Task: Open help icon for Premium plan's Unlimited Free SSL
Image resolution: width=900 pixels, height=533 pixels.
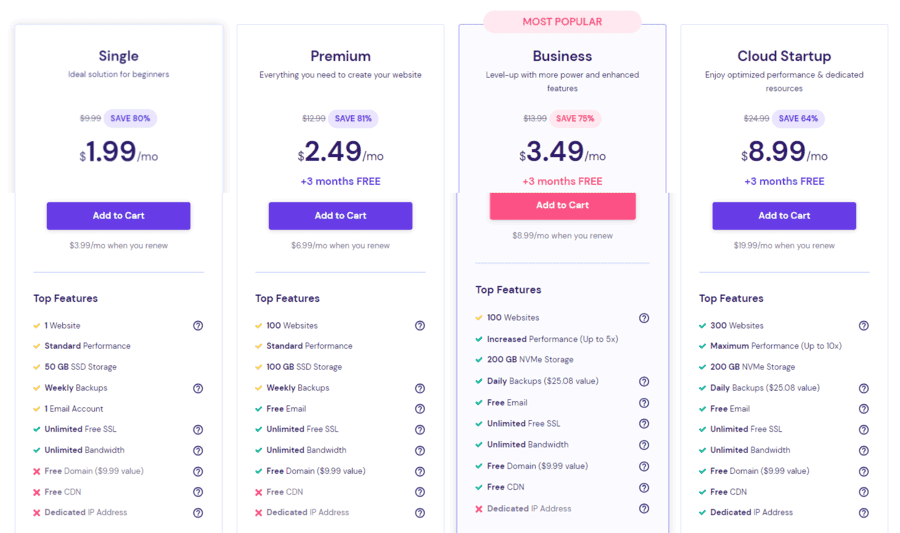Action: (x=420, y=430)
